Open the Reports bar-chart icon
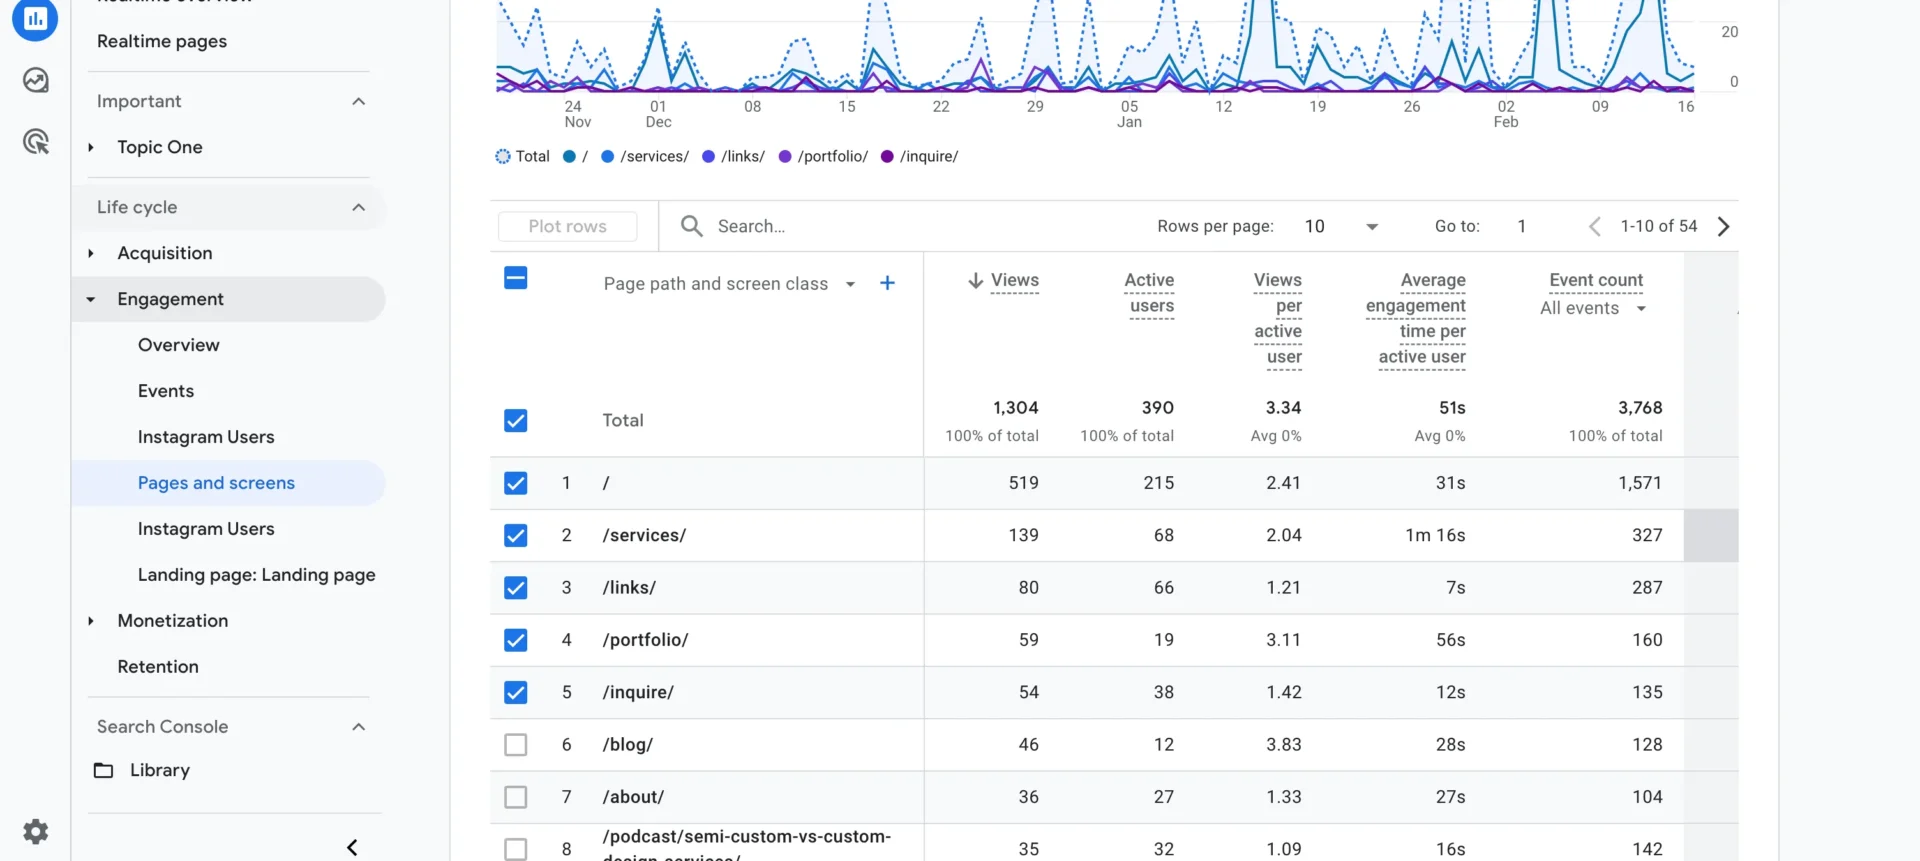1920x861 pixels. click(35, 18)
